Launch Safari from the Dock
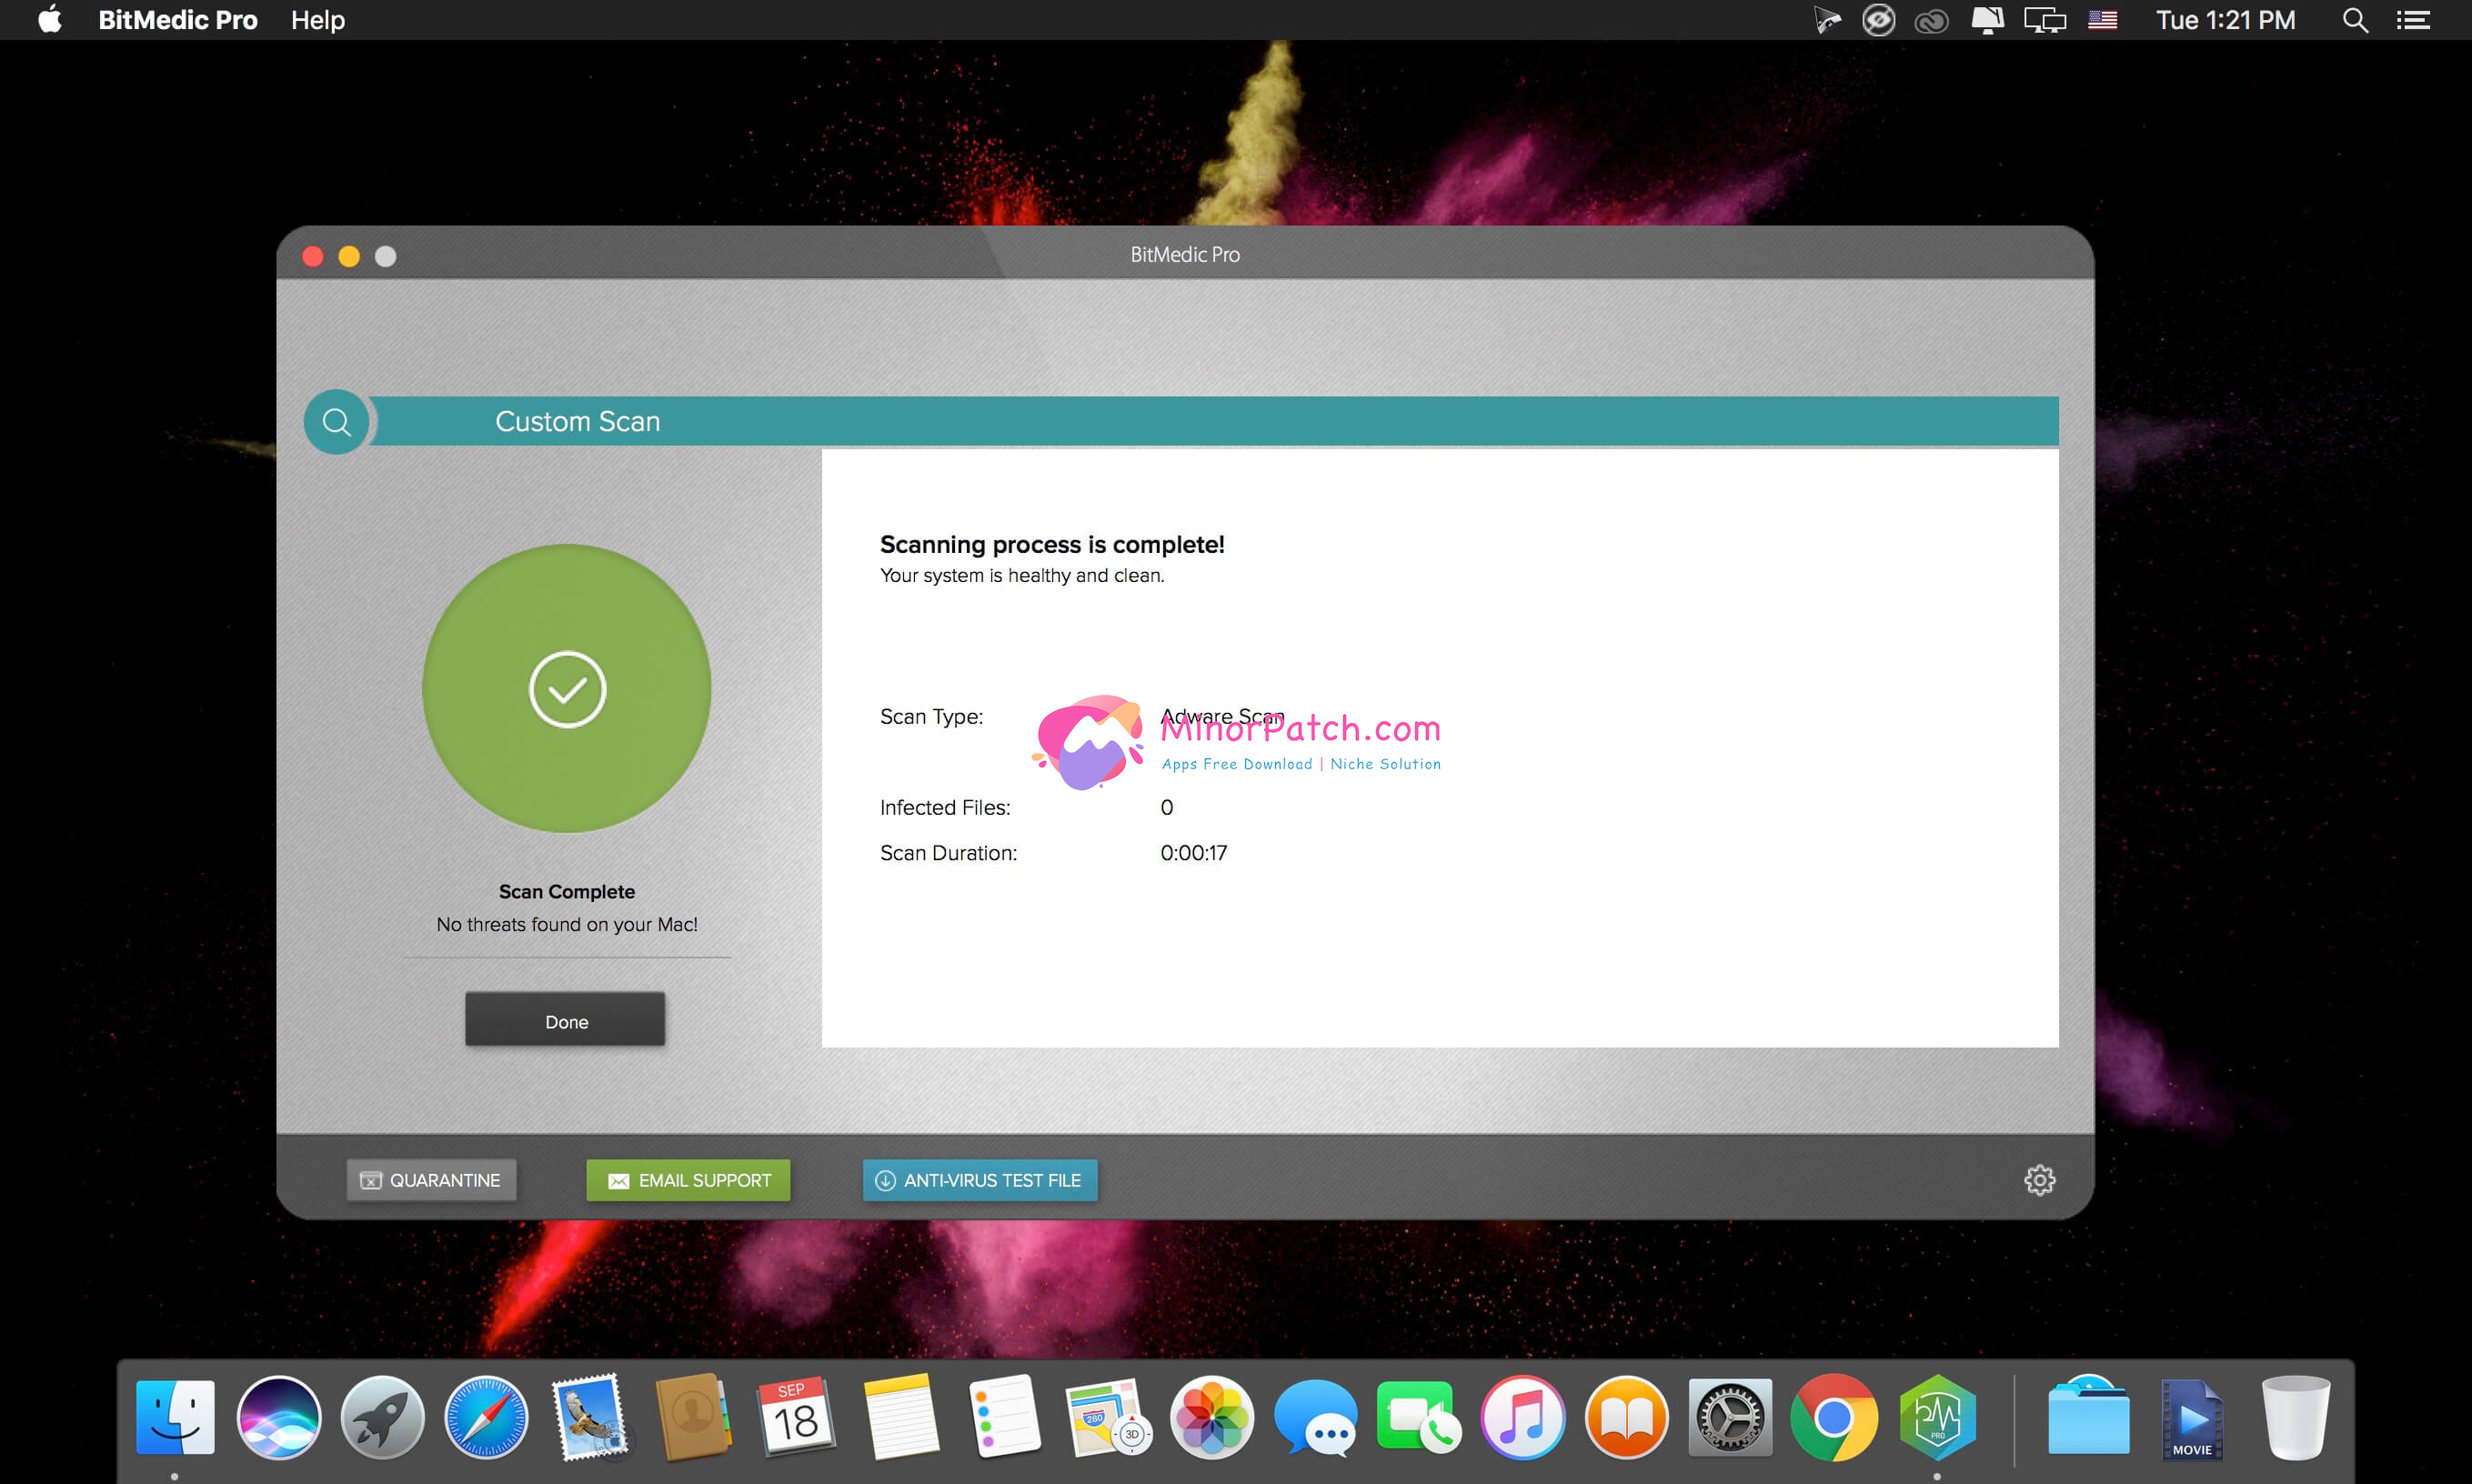2472x1484 pixels. tap(486, 1418)
